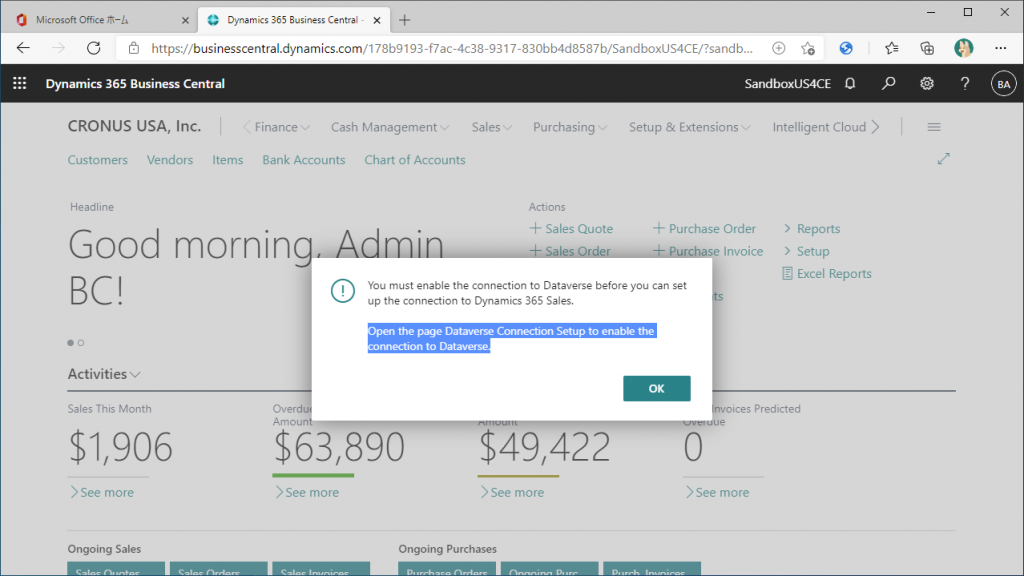Expand the Purchasing menu

click(570, 127)
